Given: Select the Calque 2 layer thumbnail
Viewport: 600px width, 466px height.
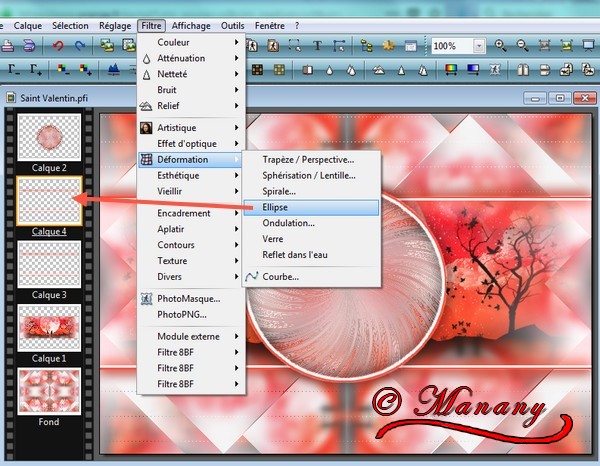Looking at the screenshot, I should [49, 137].
